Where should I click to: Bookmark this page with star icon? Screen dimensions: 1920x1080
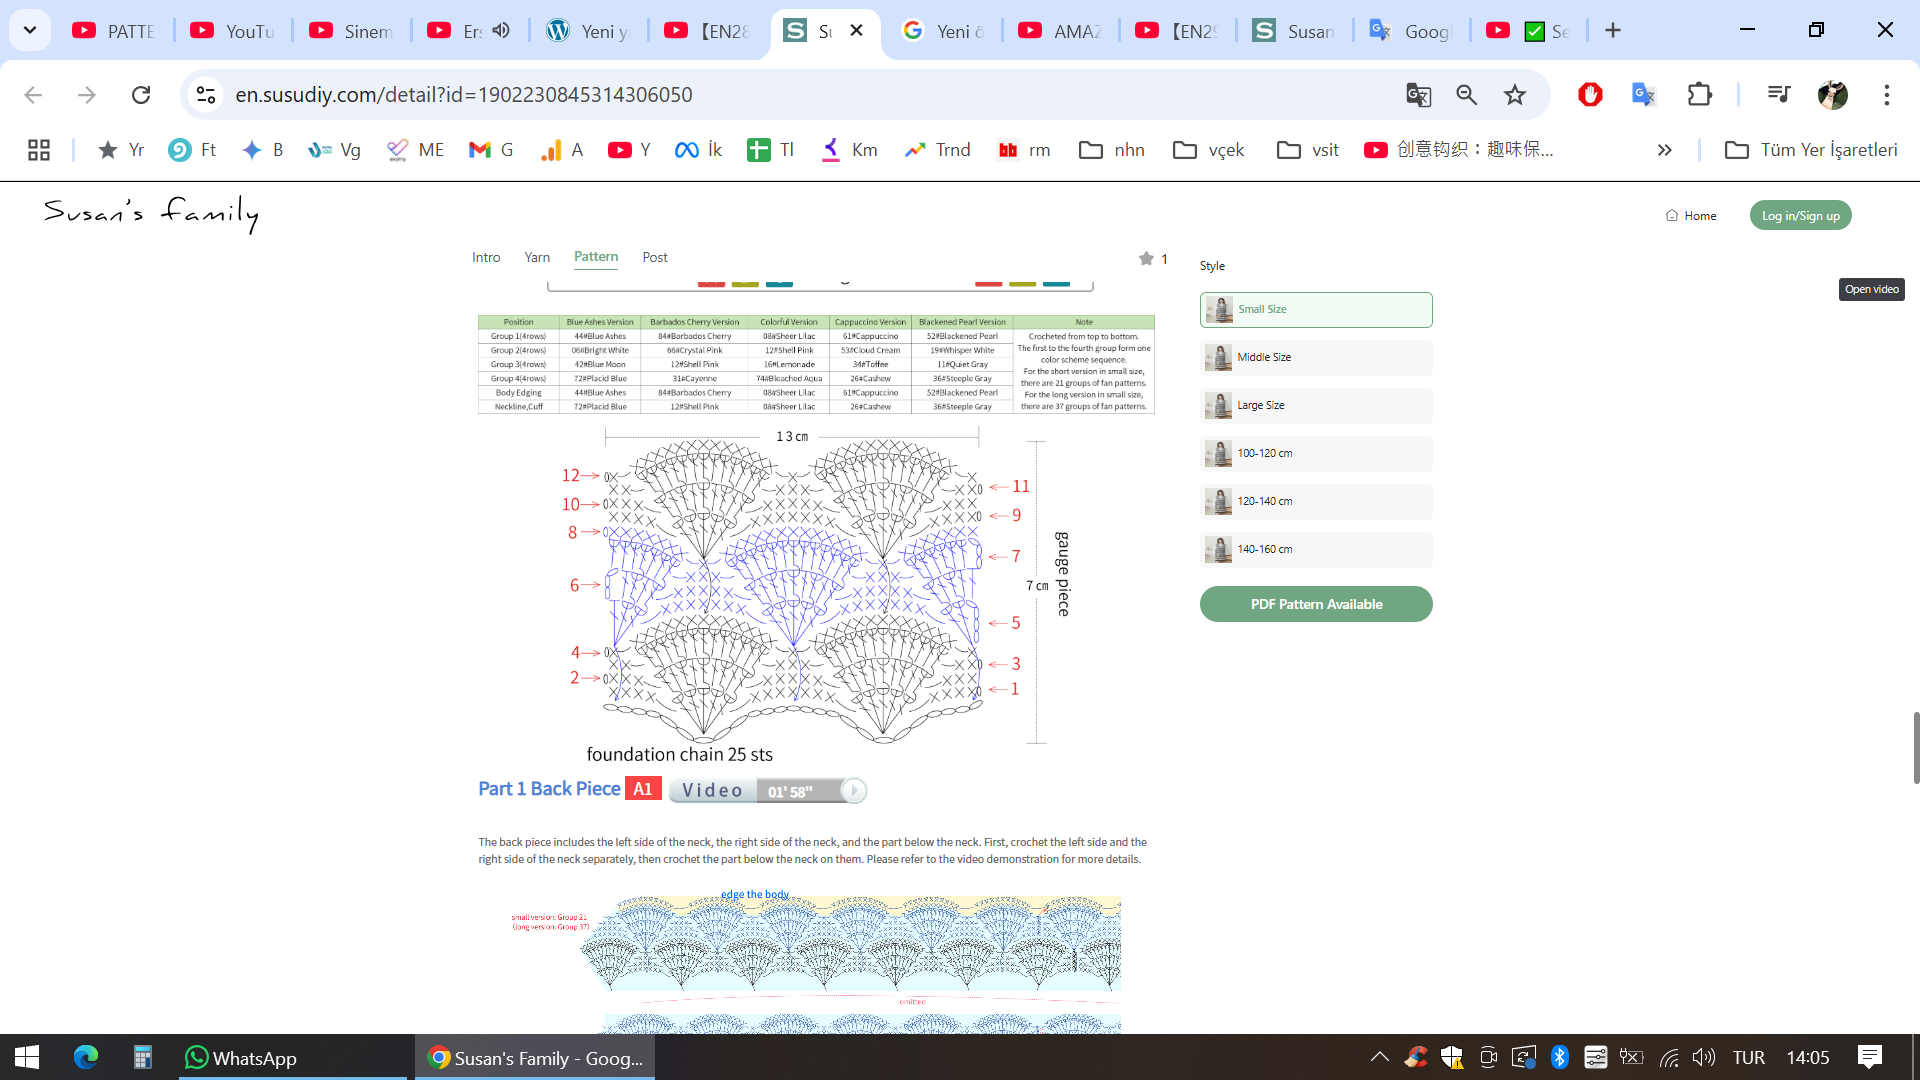(1515, 95)
